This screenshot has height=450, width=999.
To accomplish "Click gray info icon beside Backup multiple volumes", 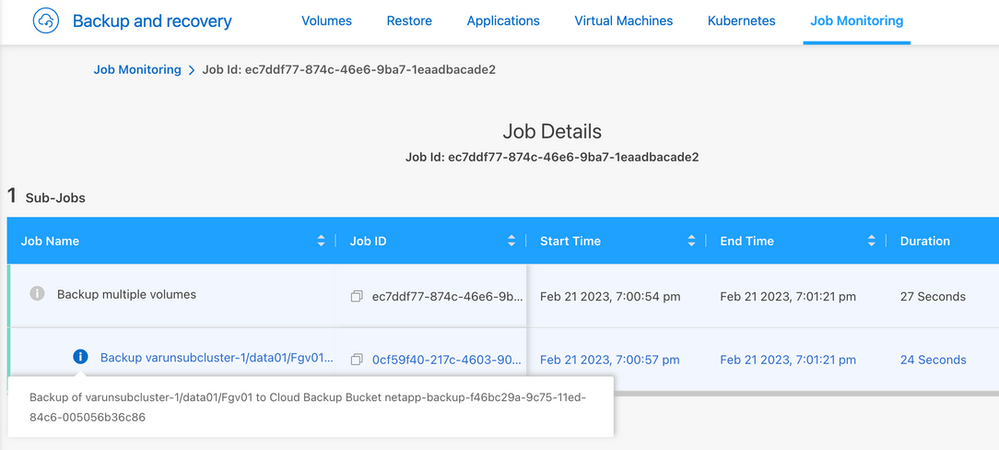I will click(x=38, y=294).
